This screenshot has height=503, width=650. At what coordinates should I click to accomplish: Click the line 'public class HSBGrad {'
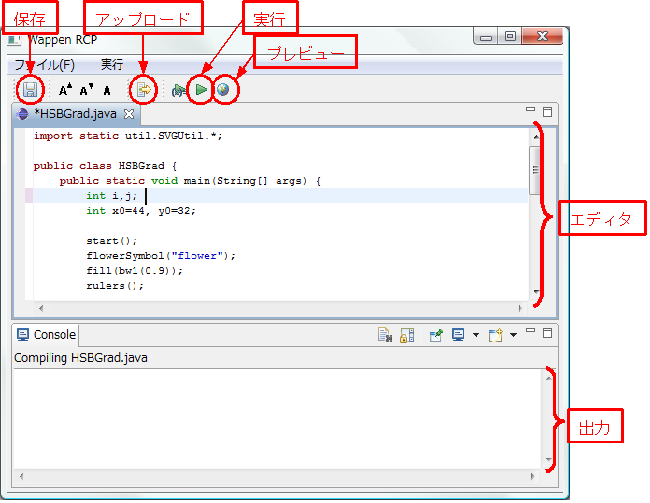pyautogui.click(x=105, y=166)
